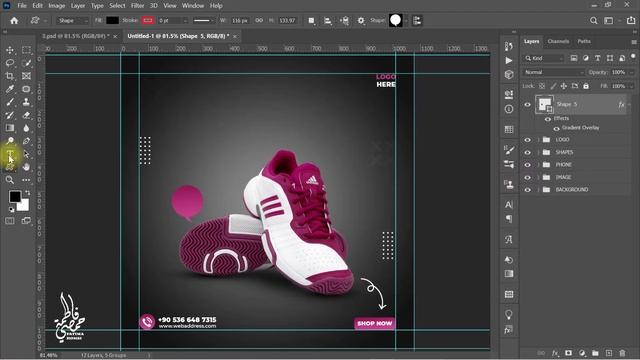Select the Gradient tool

[10, 128]
